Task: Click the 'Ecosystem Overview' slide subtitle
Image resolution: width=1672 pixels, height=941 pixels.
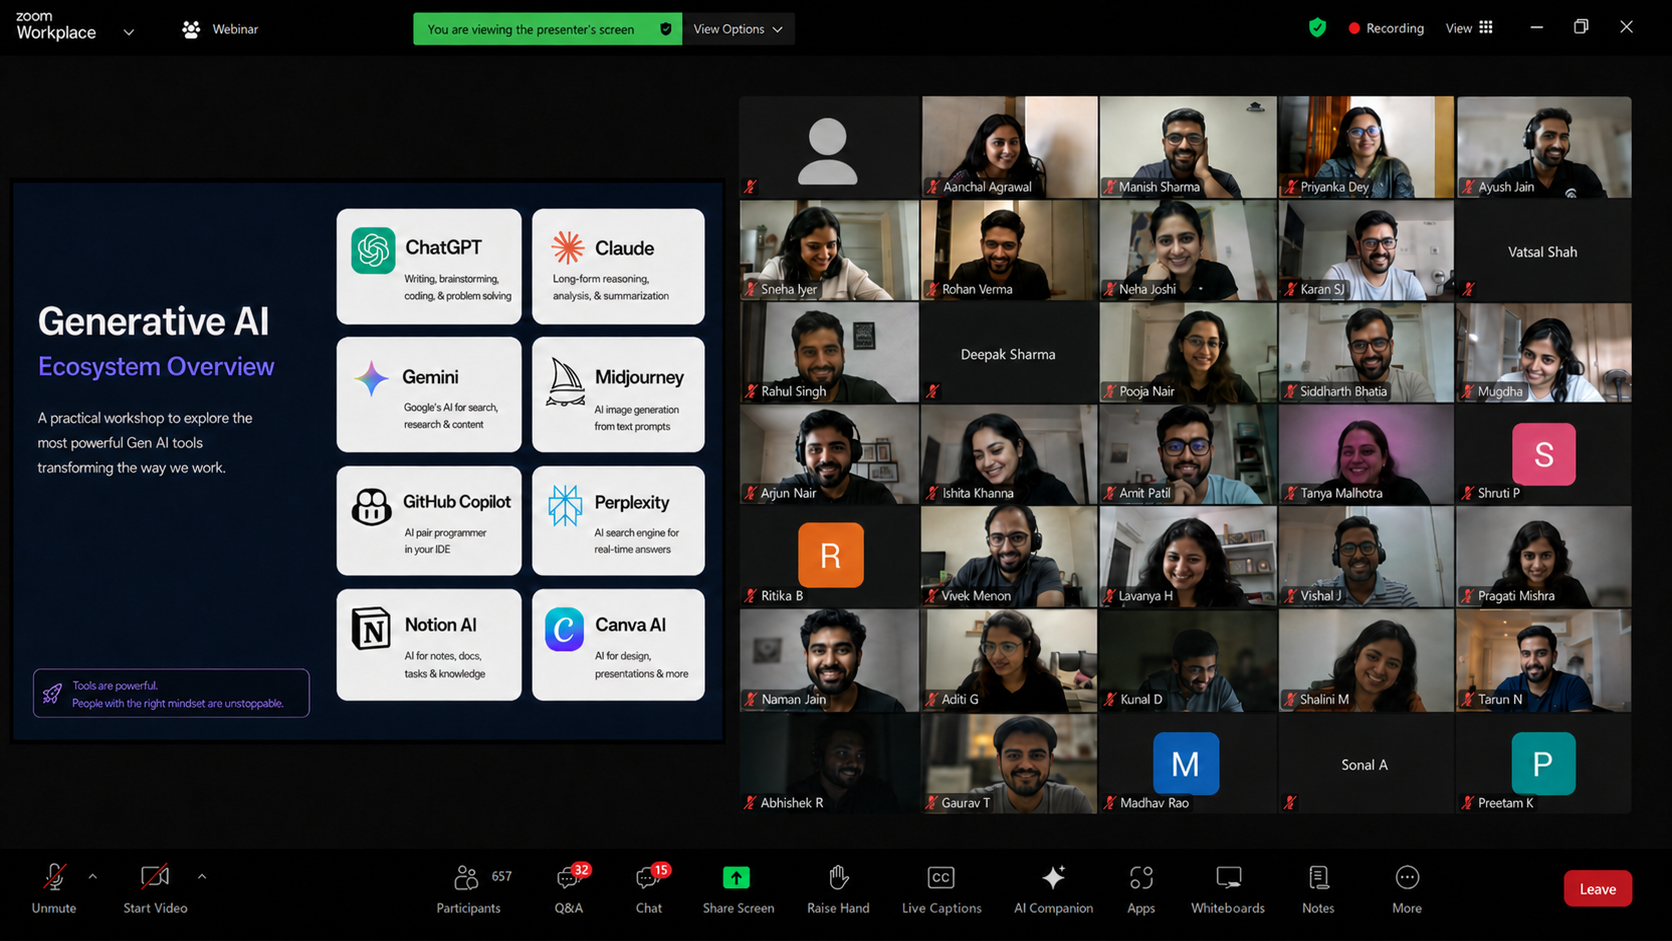Action: pos(156,367)
